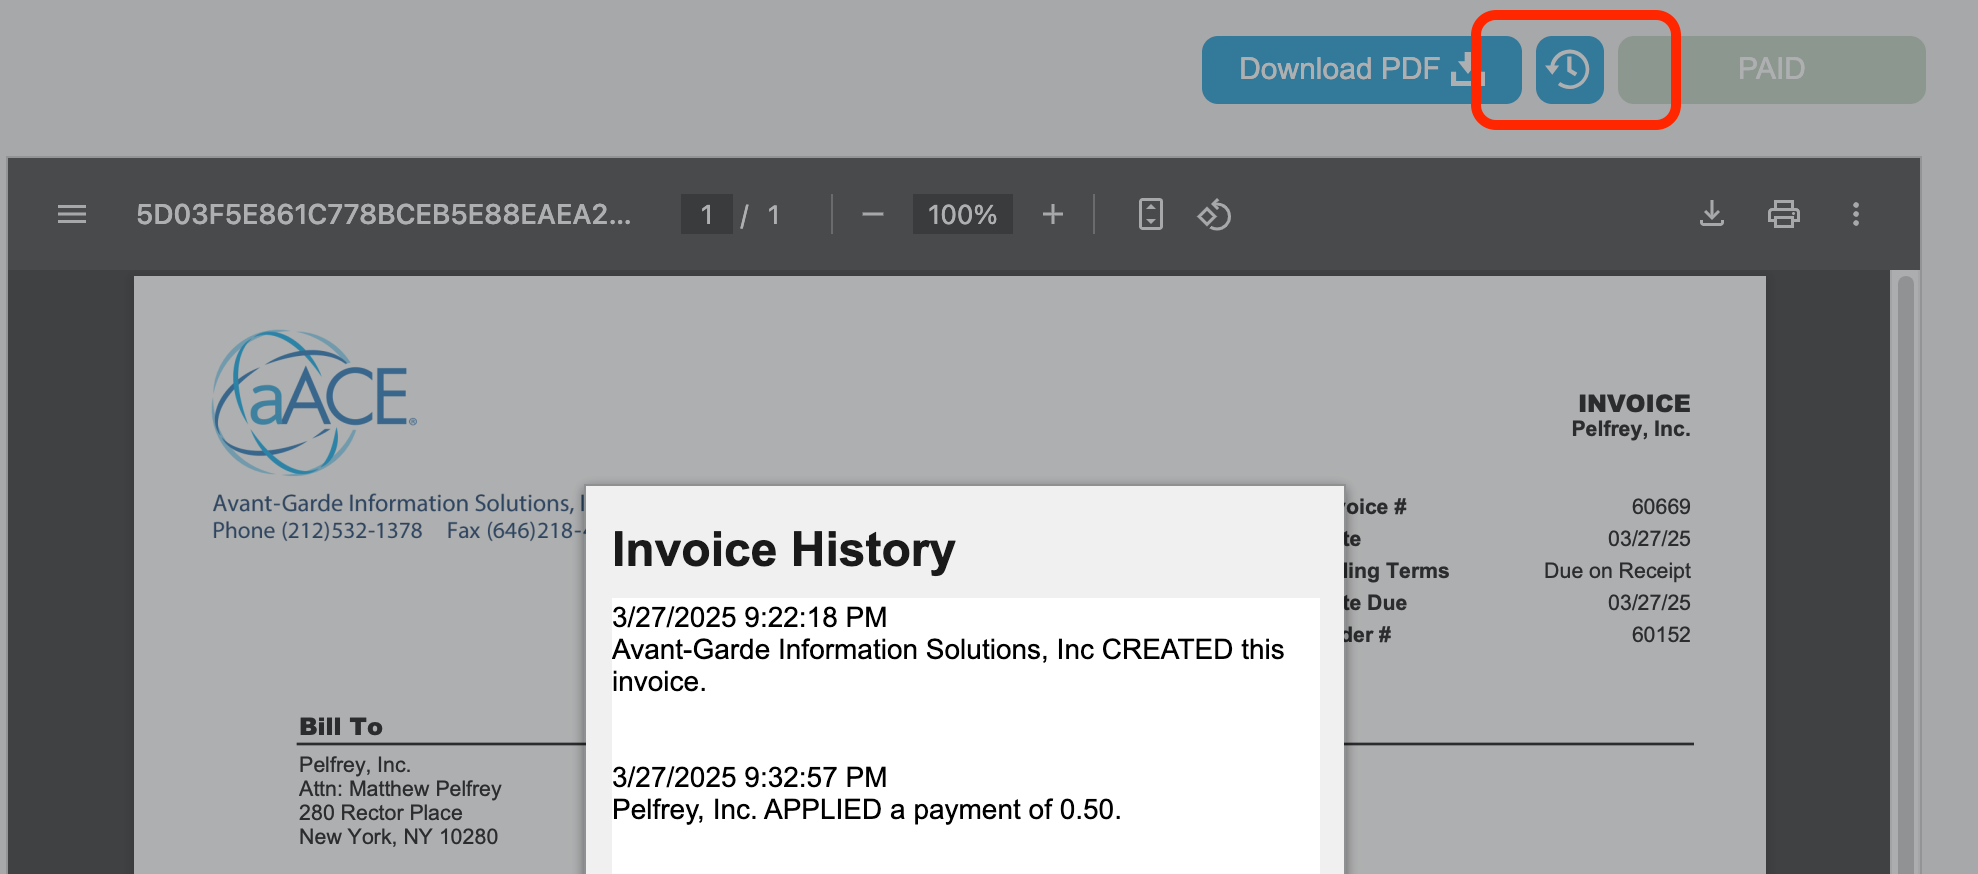Click the fit to page icon

(x=1151, y=214)
